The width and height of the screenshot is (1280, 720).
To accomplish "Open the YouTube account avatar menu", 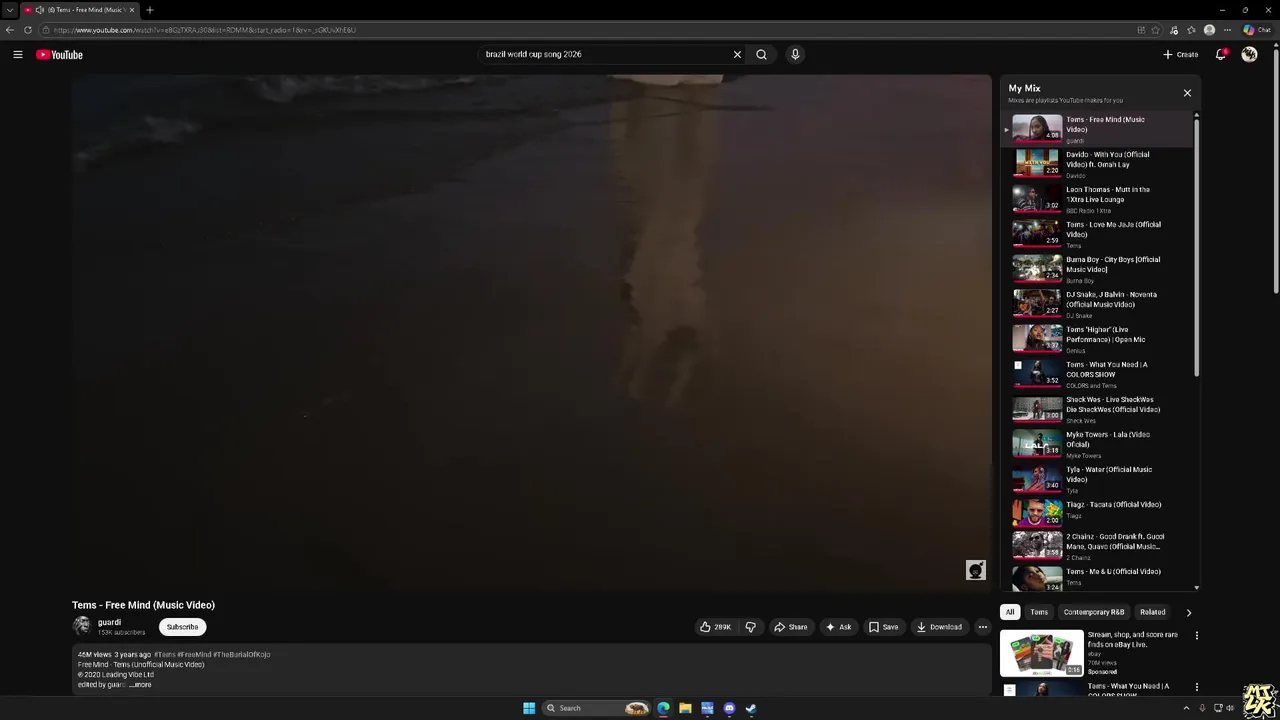I will tap(1249, 55).
